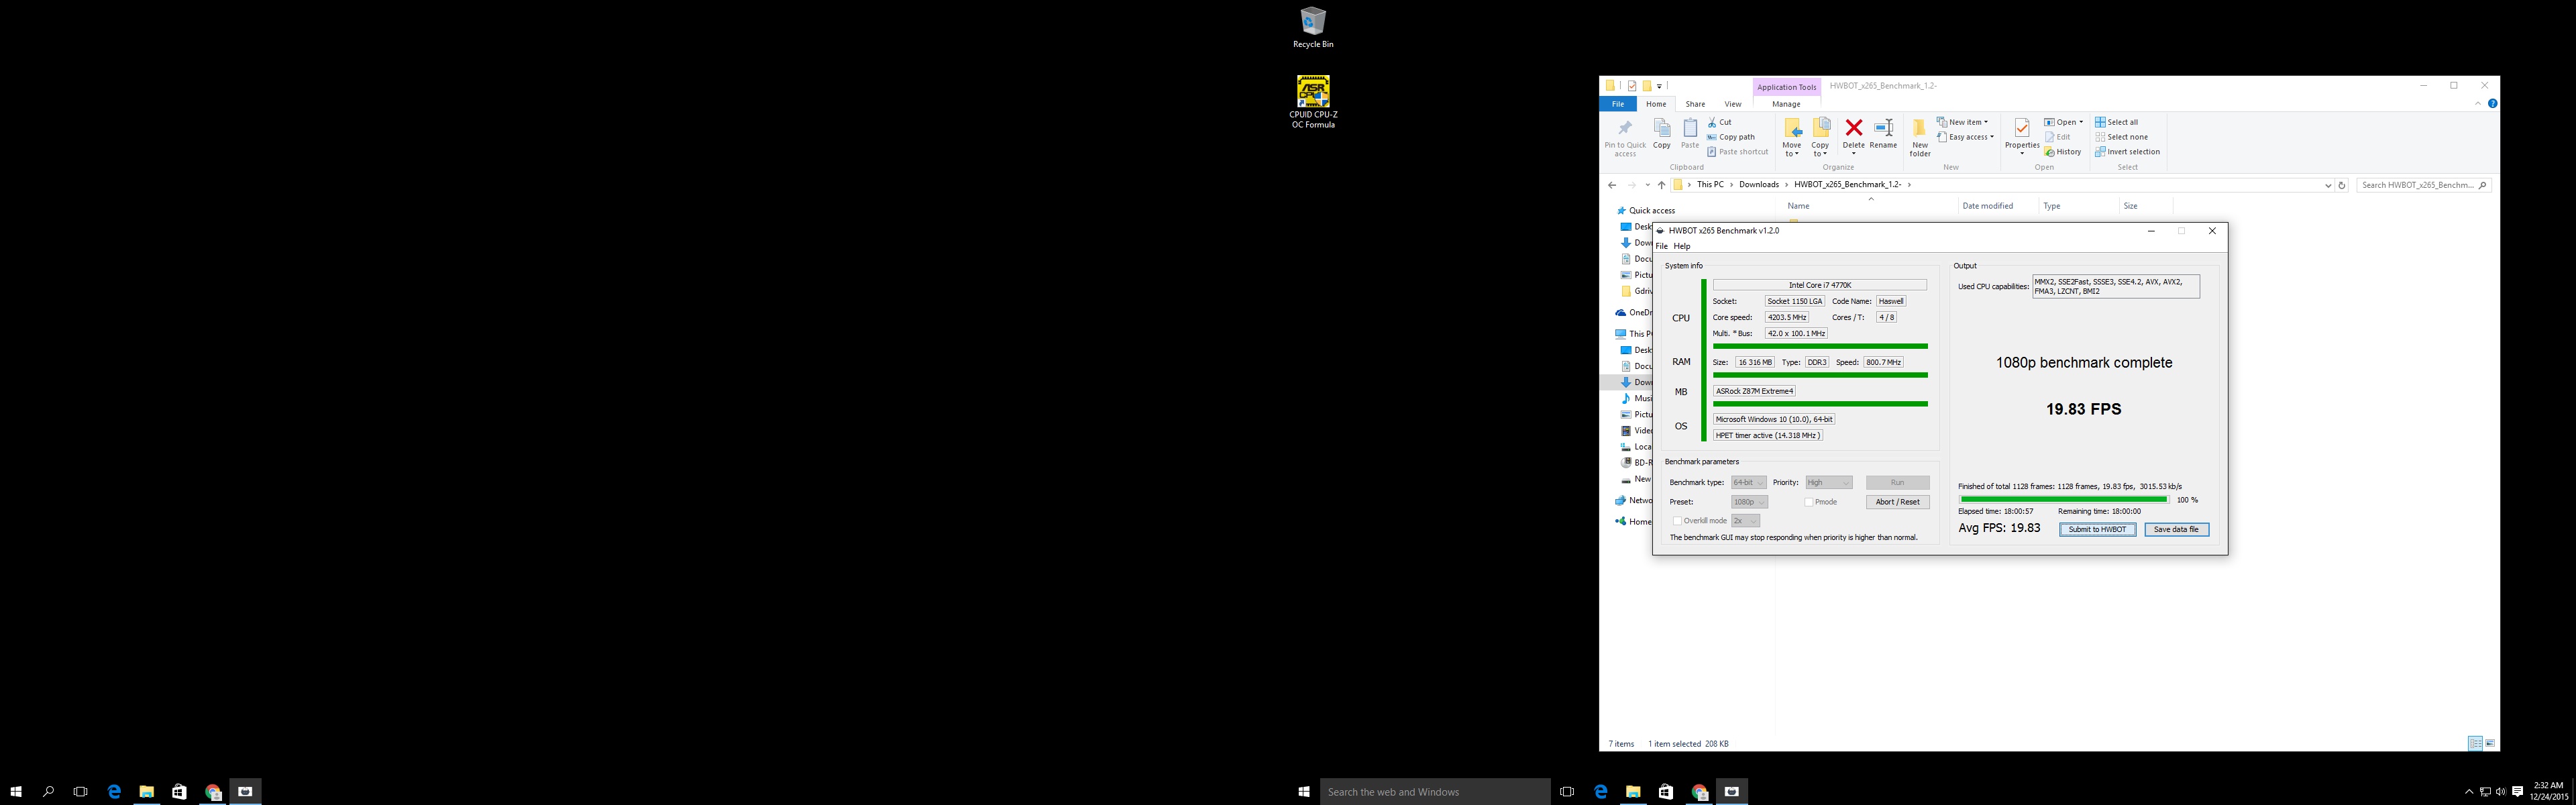Show hidden system tray icons
Viewport: 2576px width, 805px height.
pyautogui.click(x=2469, y=792)
